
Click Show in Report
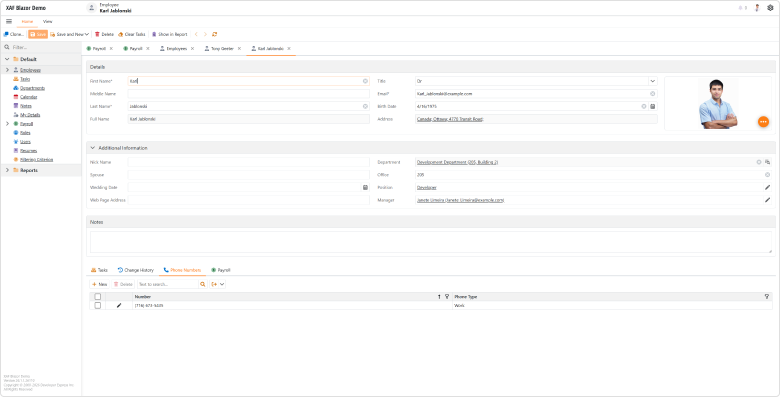tap(170, 34)
